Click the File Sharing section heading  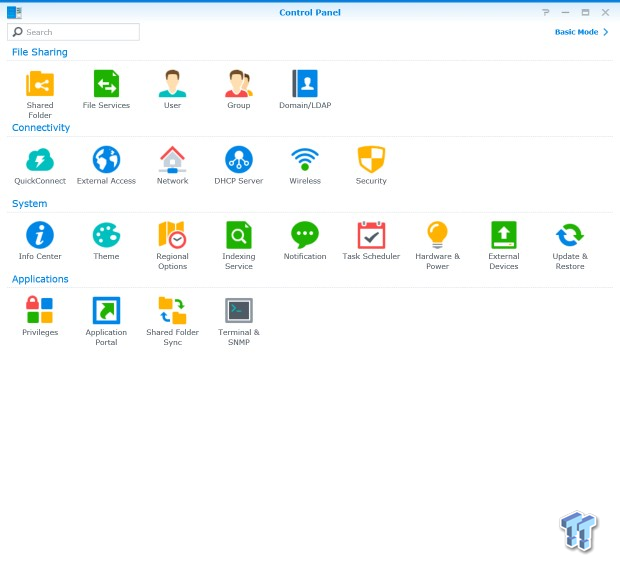(40, 52)
